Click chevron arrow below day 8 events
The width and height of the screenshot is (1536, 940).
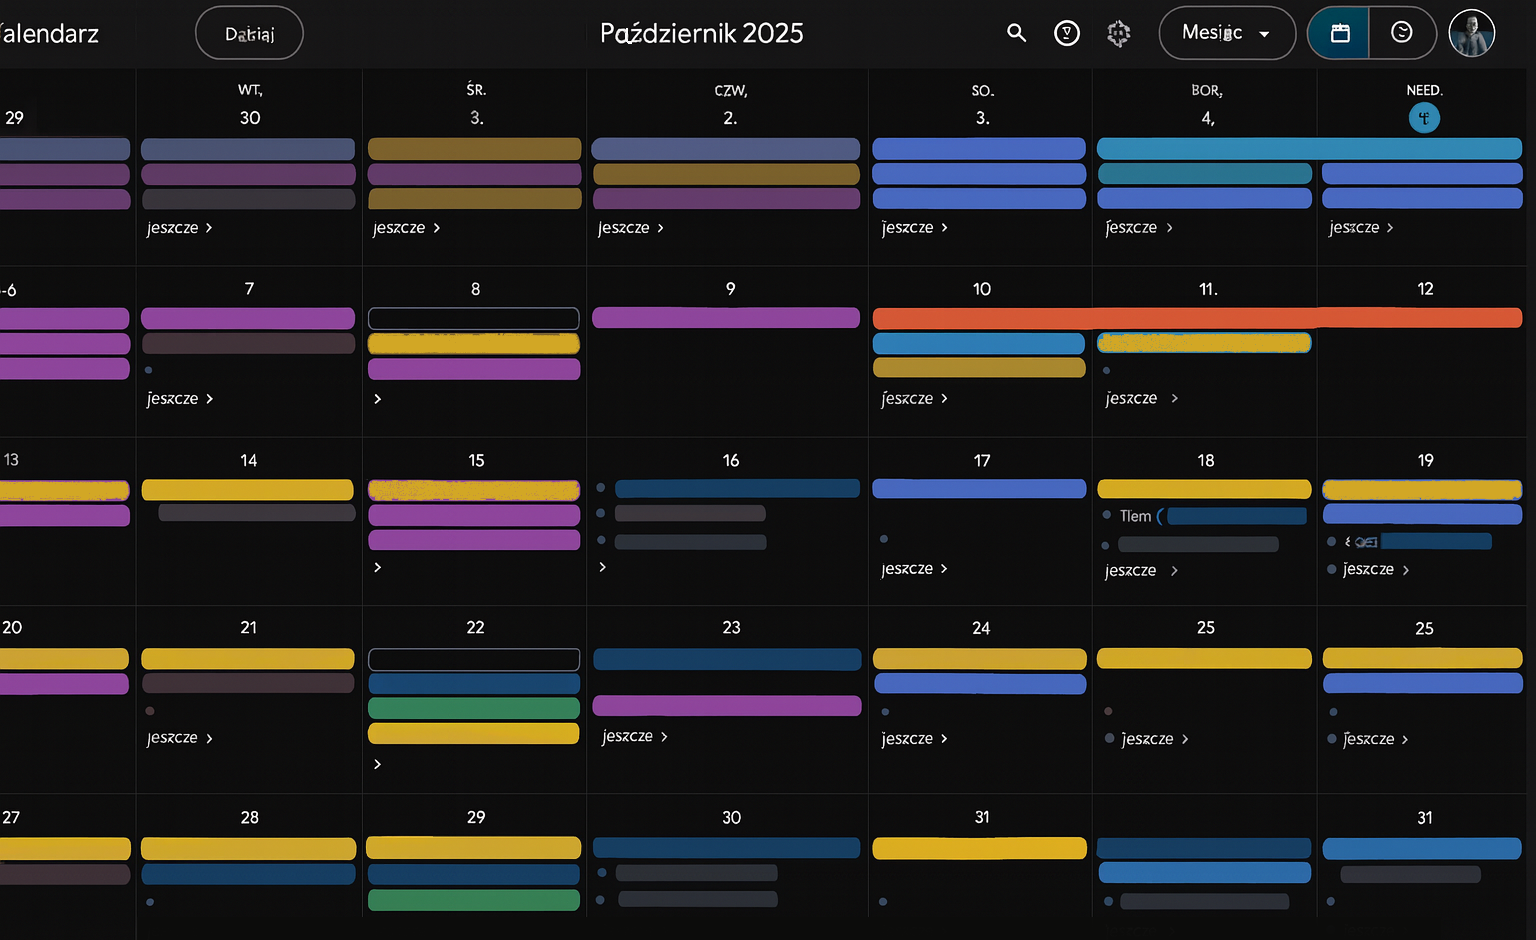(378, 399)
